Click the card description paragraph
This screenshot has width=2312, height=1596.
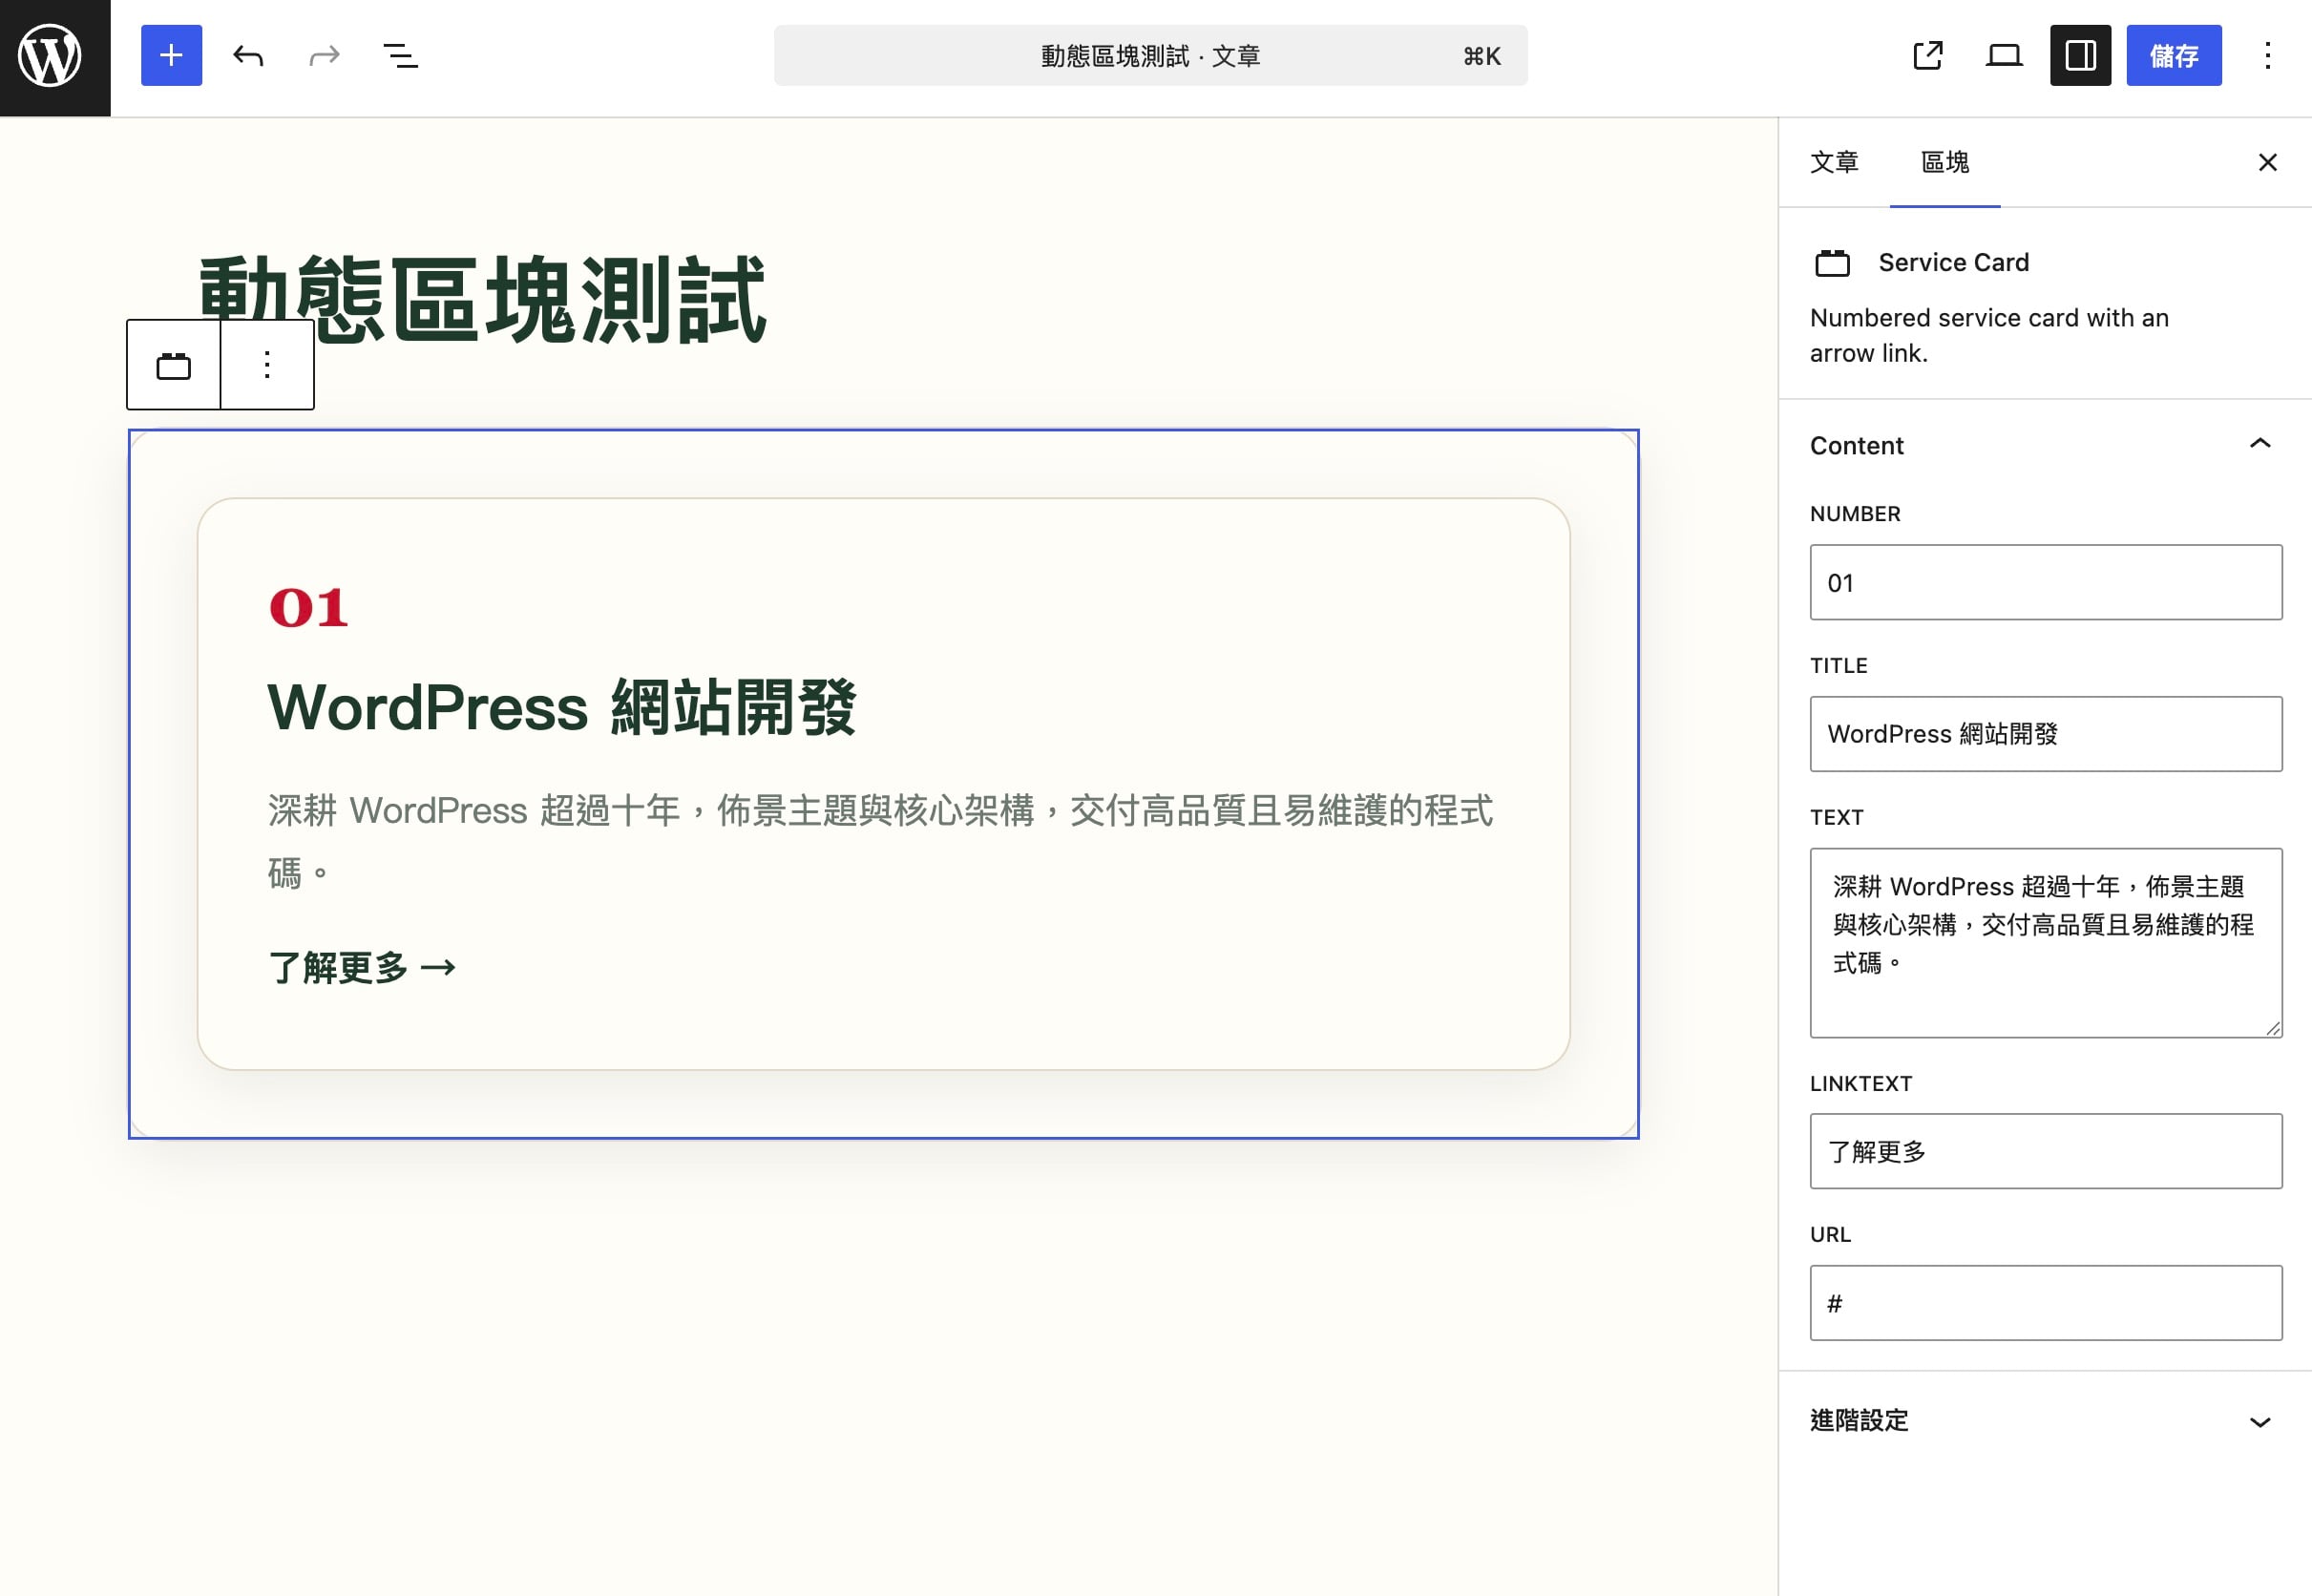coord(881,841)
